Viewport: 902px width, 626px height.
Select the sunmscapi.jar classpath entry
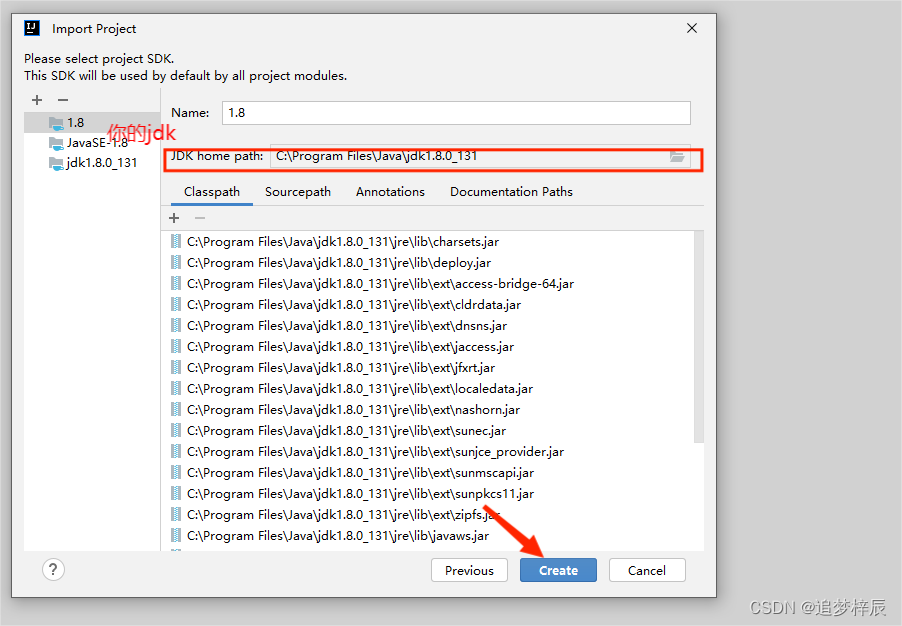[x=427, y=473]
